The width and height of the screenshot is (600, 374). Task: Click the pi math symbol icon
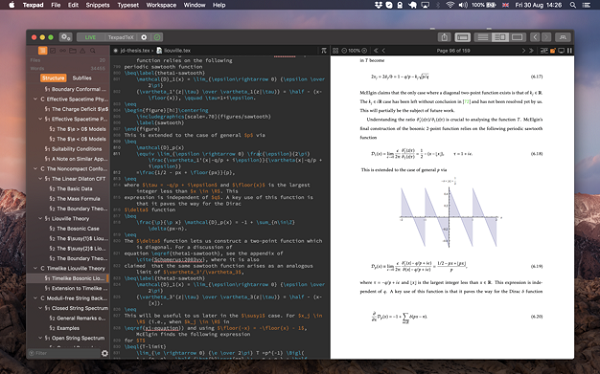click(324, 51)
